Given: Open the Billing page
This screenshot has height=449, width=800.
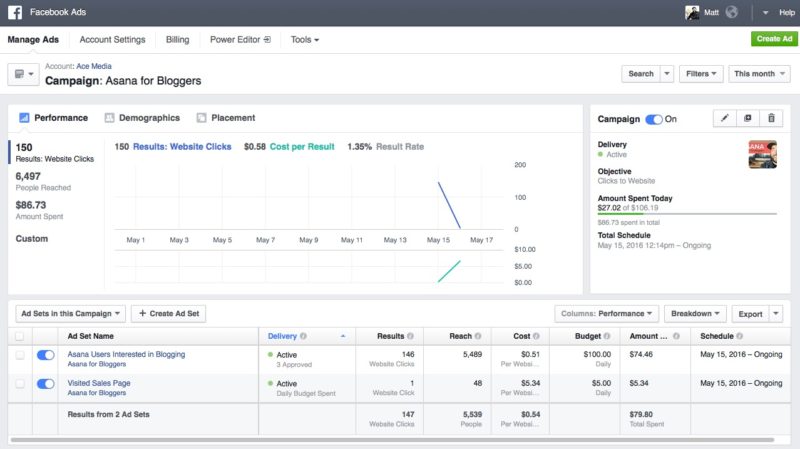Looking at the screenshot, I should [x=178, y=40].
